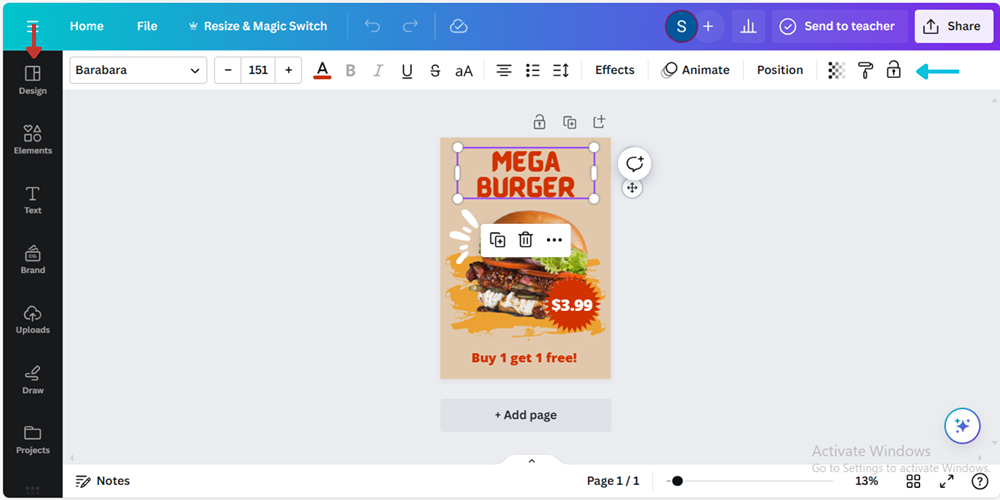Select the Draw tool
The image size is (1000, 500).
click(x=33, y=379)
